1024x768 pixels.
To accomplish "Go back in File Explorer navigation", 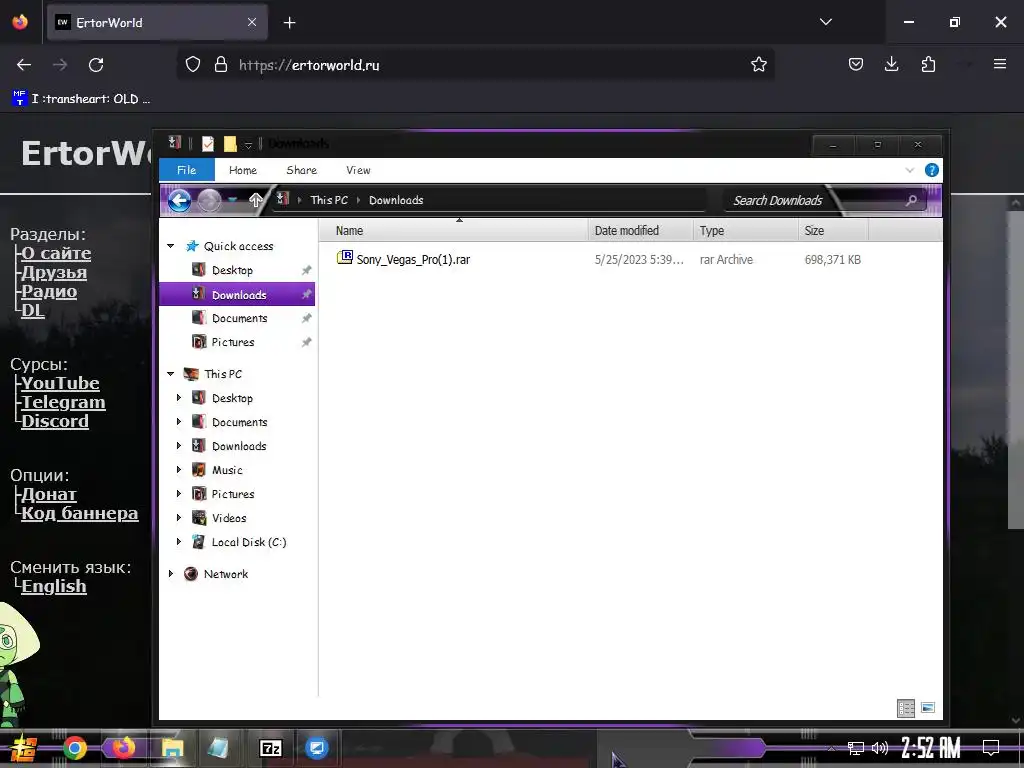I will point(180,200).
